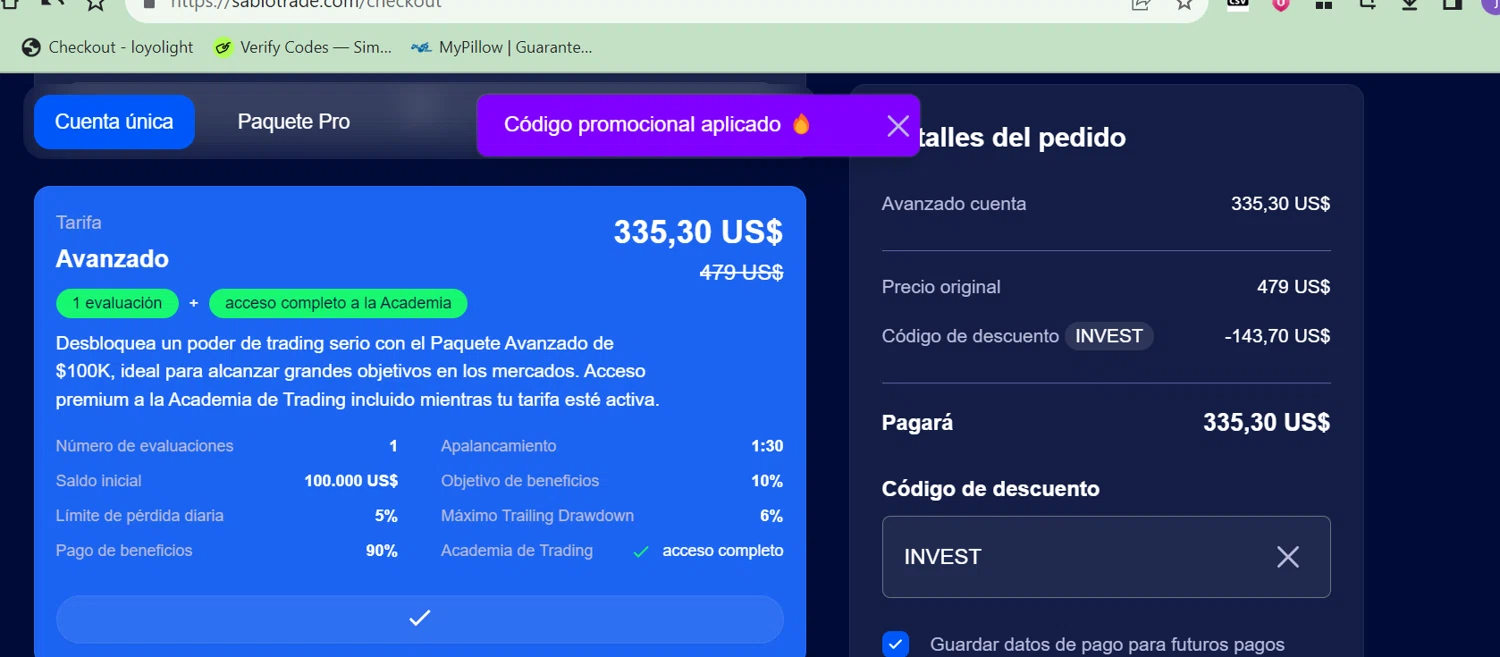
Task: Click the Código promocional aplicado message text
Action: pyautogui.click(x=642, y=124)
